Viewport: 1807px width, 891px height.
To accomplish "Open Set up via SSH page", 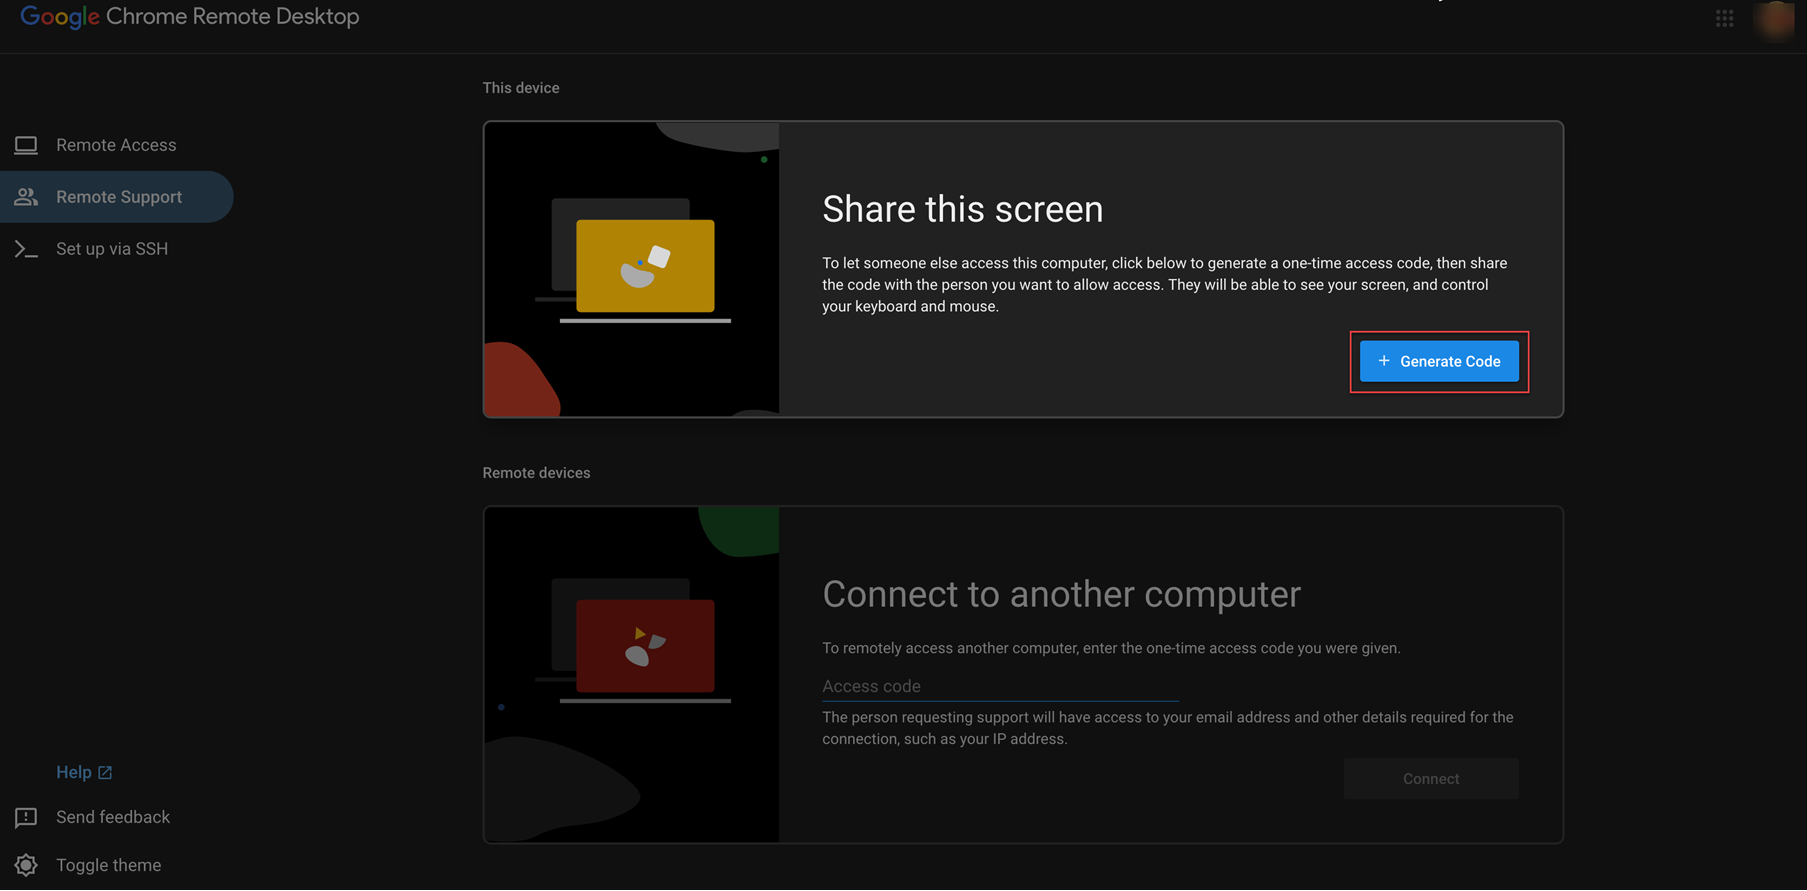I will point(116,249).
